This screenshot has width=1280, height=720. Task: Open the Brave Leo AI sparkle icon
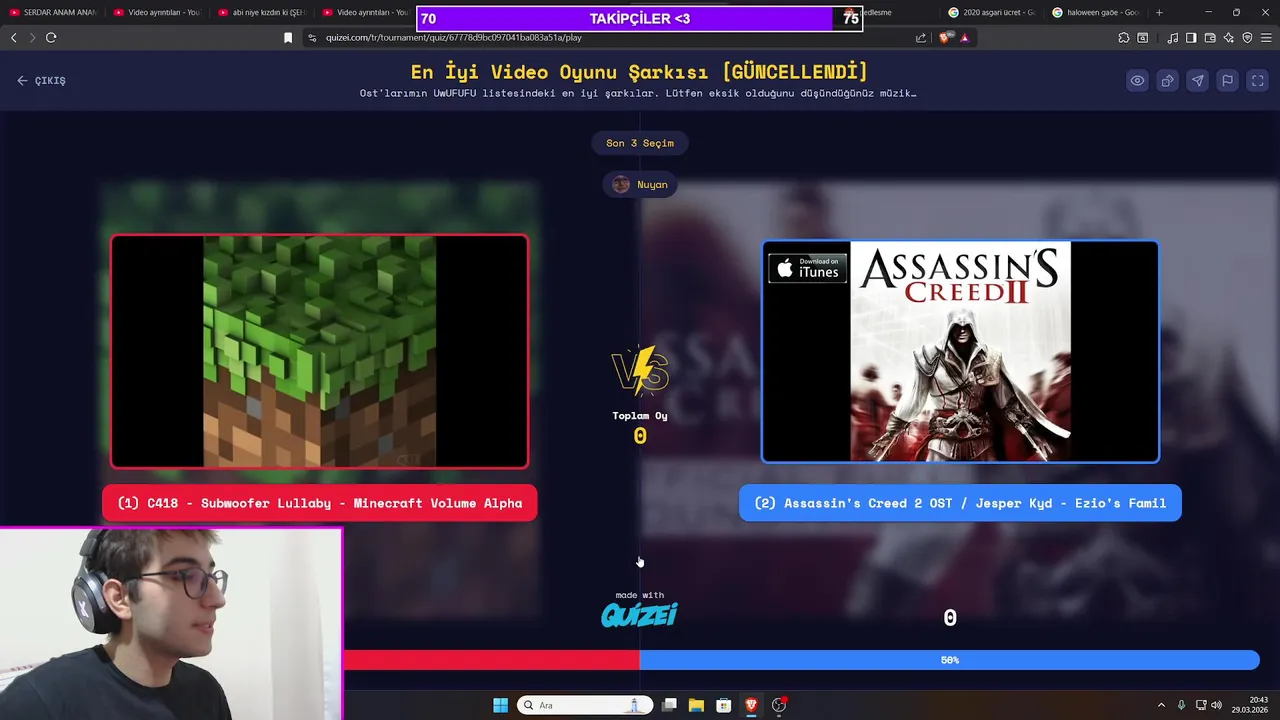point(1229,37)
